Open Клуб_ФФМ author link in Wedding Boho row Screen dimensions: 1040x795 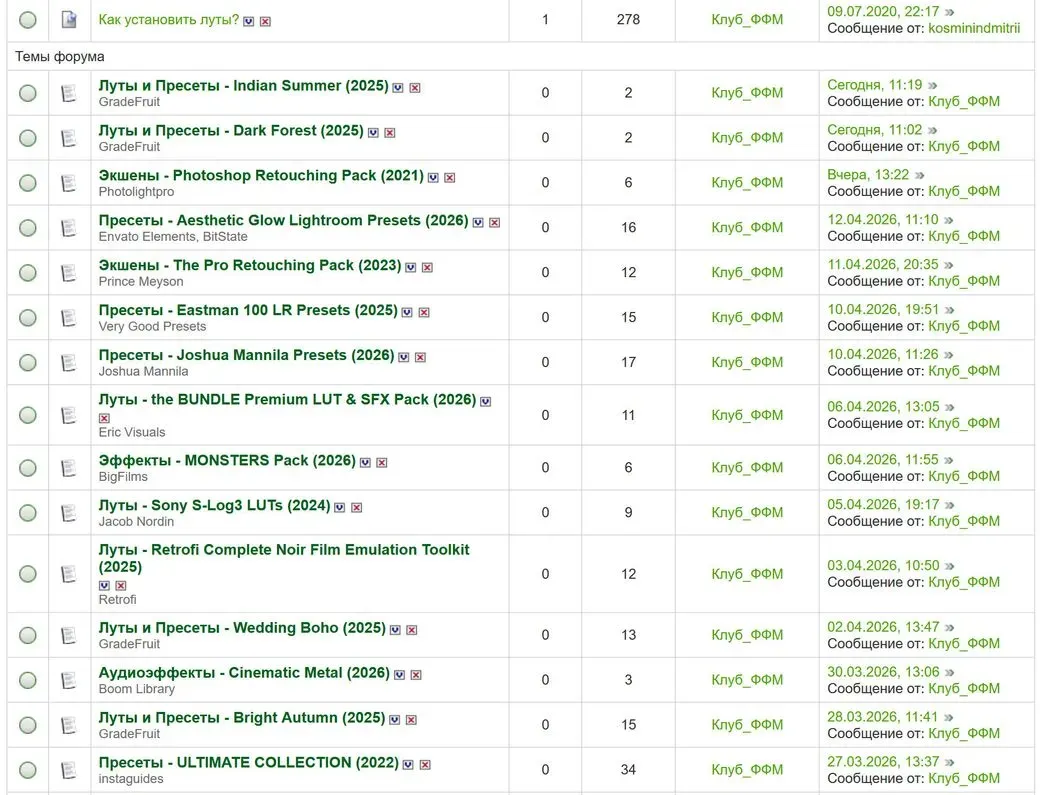pos(747,635)
